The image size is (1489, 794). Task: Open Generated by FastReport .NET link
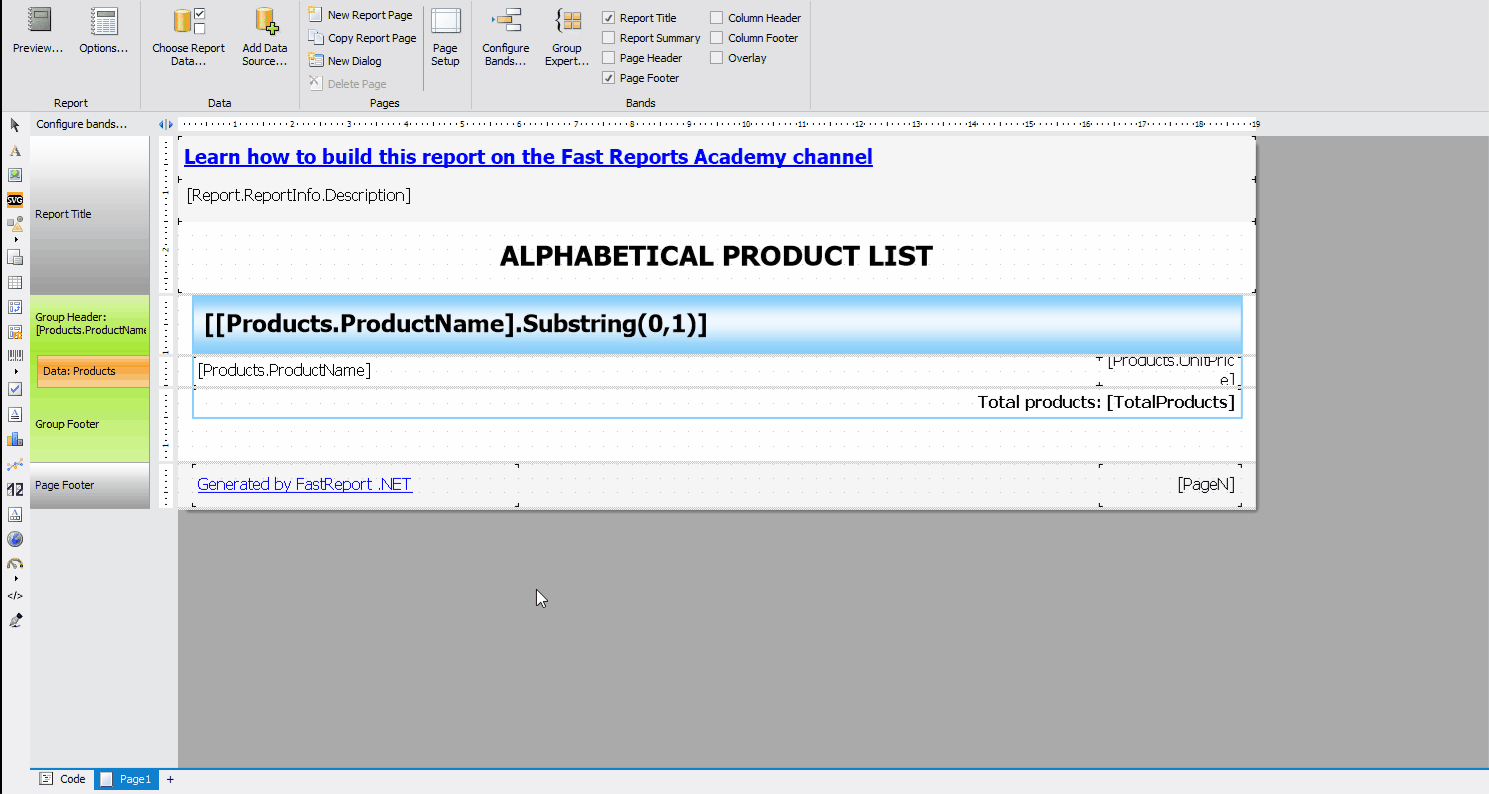click(305, 484)
